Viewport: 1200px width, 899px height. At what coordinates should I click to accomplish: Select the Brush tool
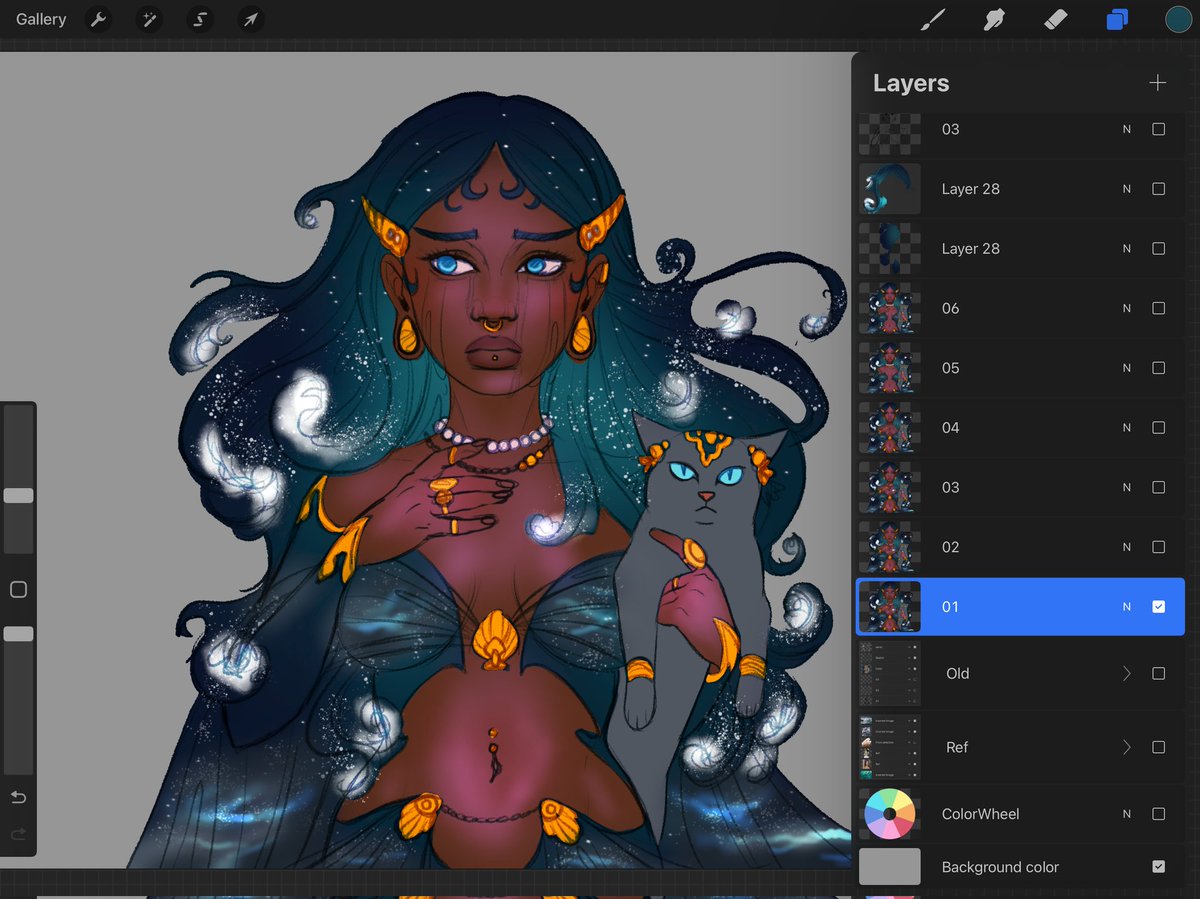coord(932,19)
